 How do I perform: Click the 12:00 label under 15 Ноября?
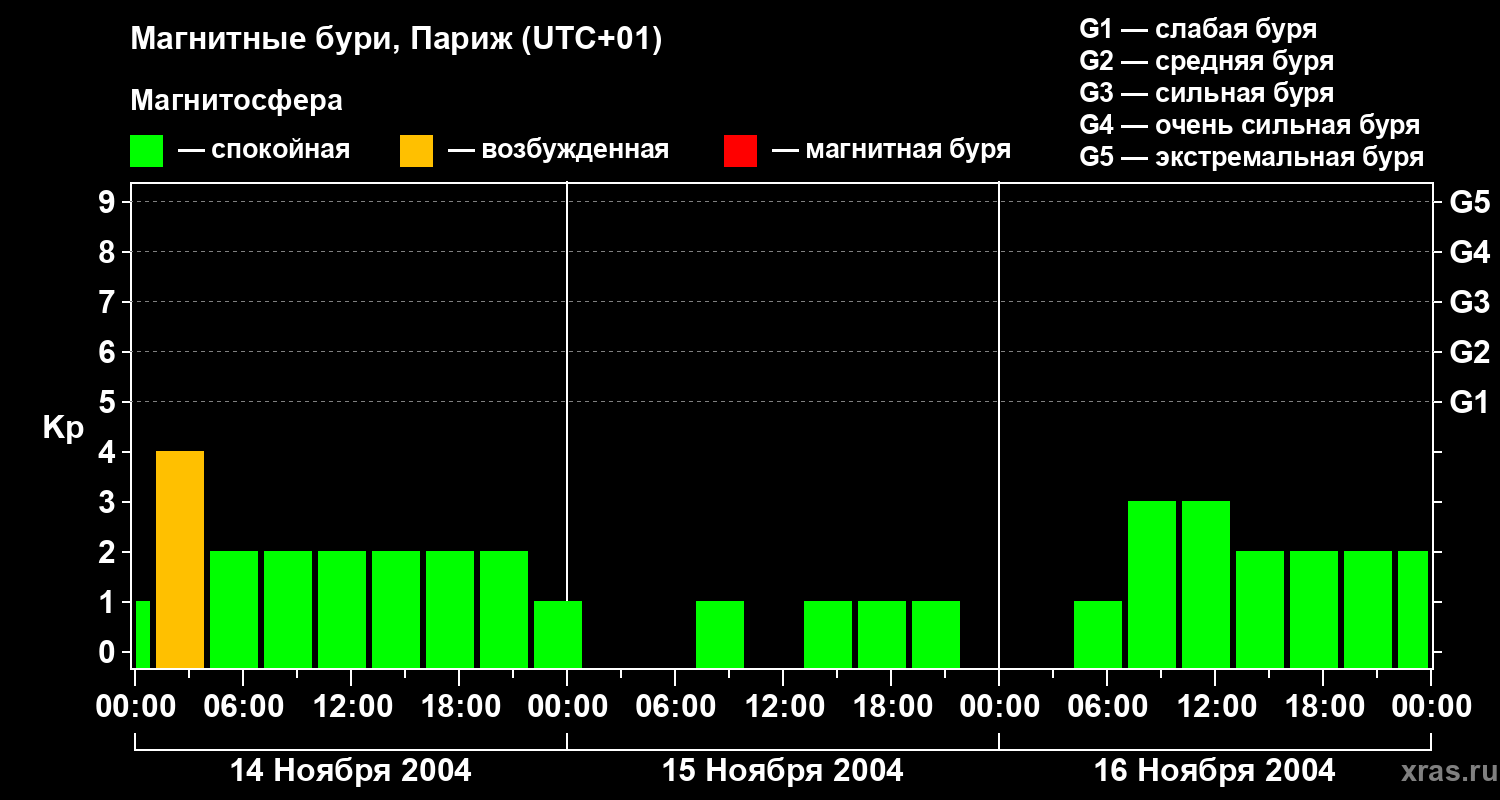[x=783, y=706]
